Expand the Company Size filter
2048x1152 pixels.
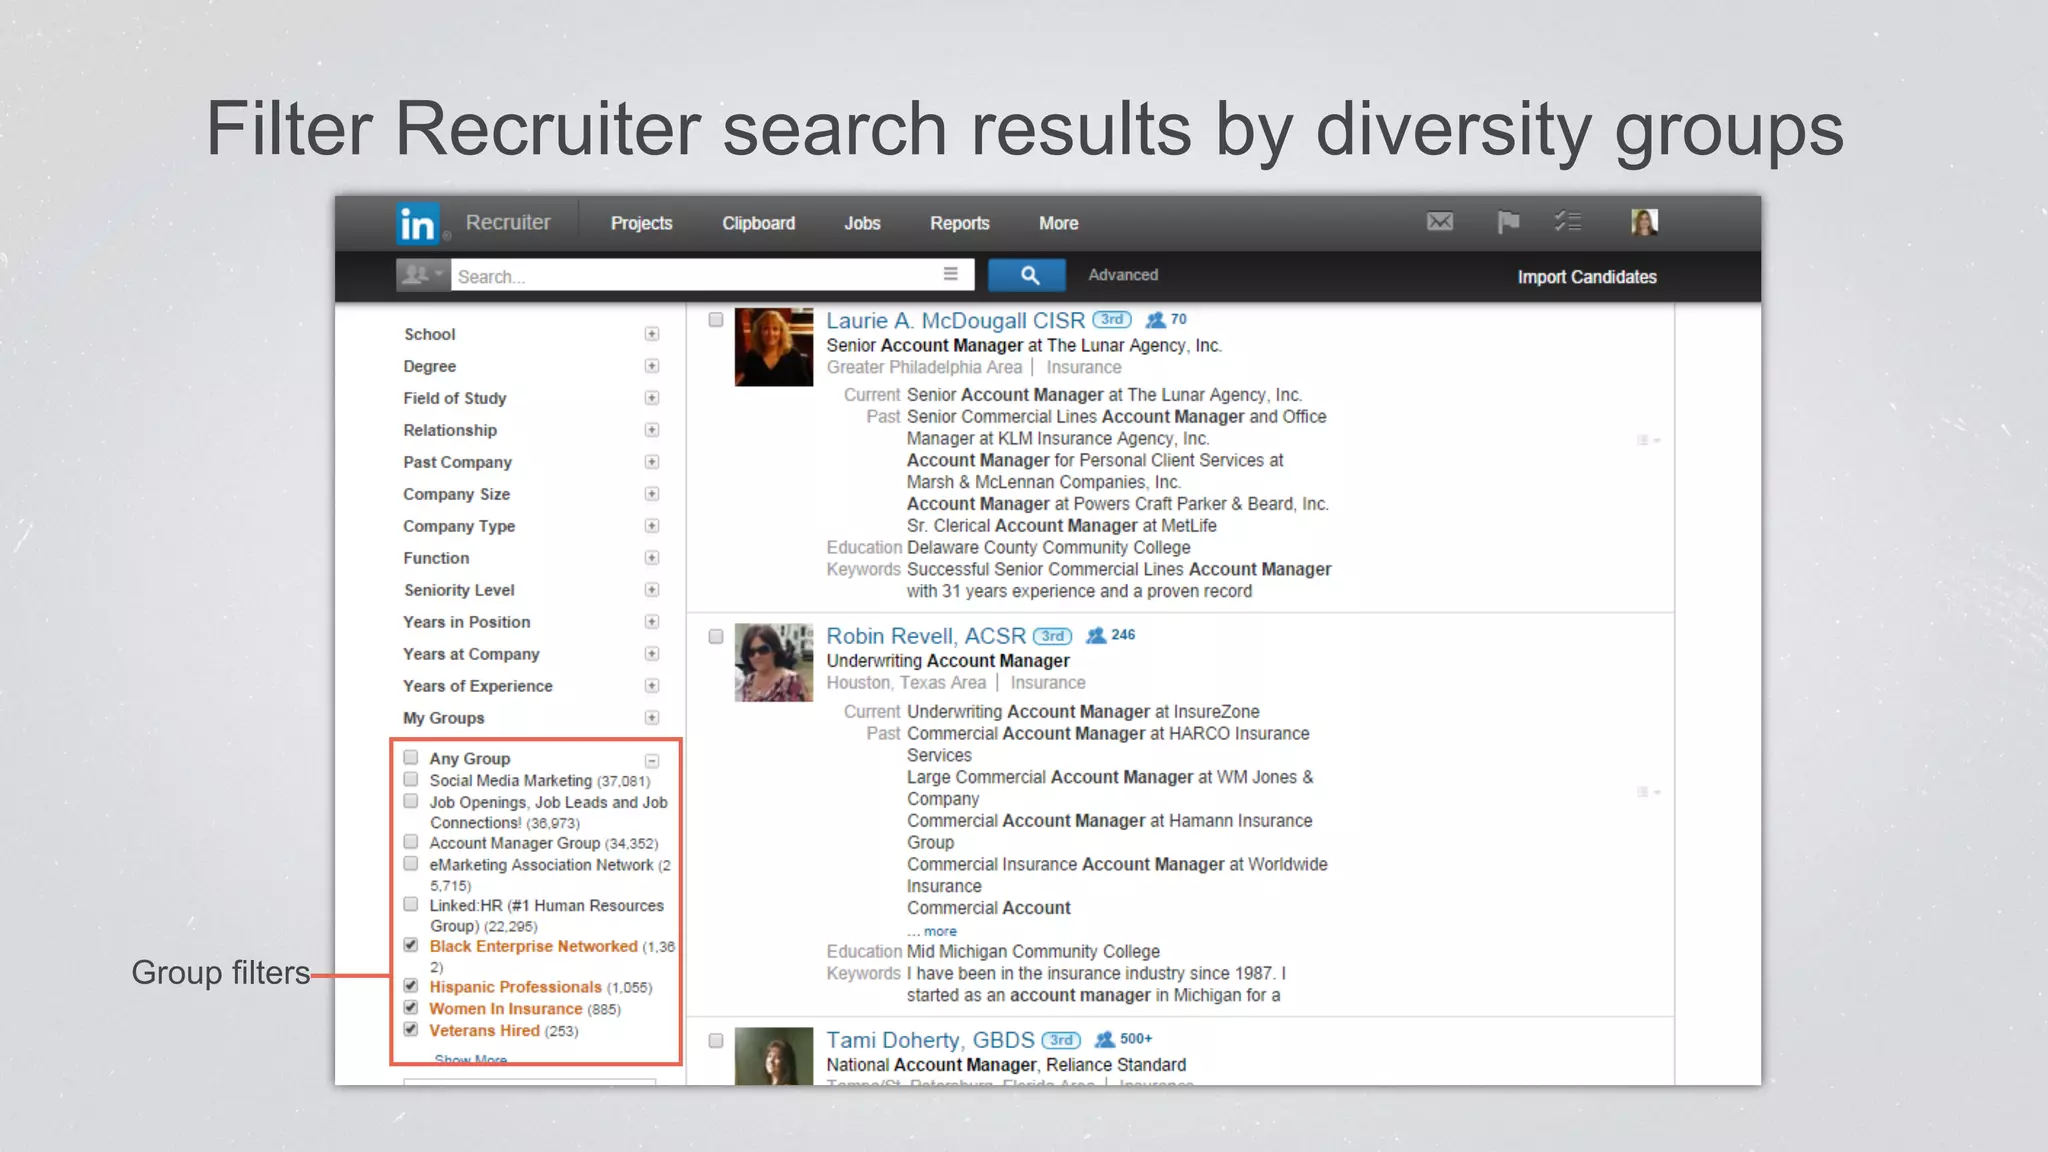[652, 494]
